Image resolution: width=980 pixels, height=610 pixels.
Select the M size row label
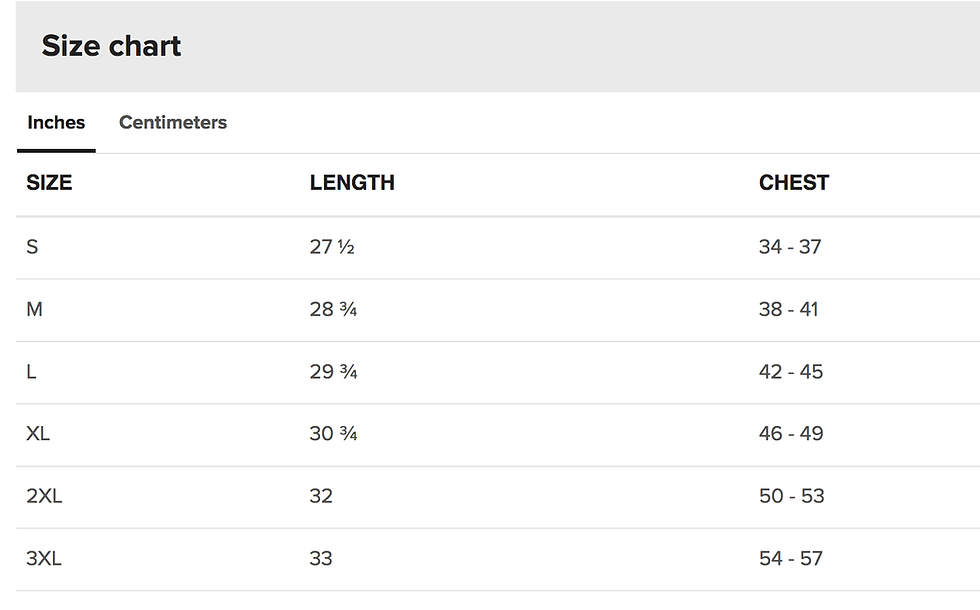(x=35, y=309)
